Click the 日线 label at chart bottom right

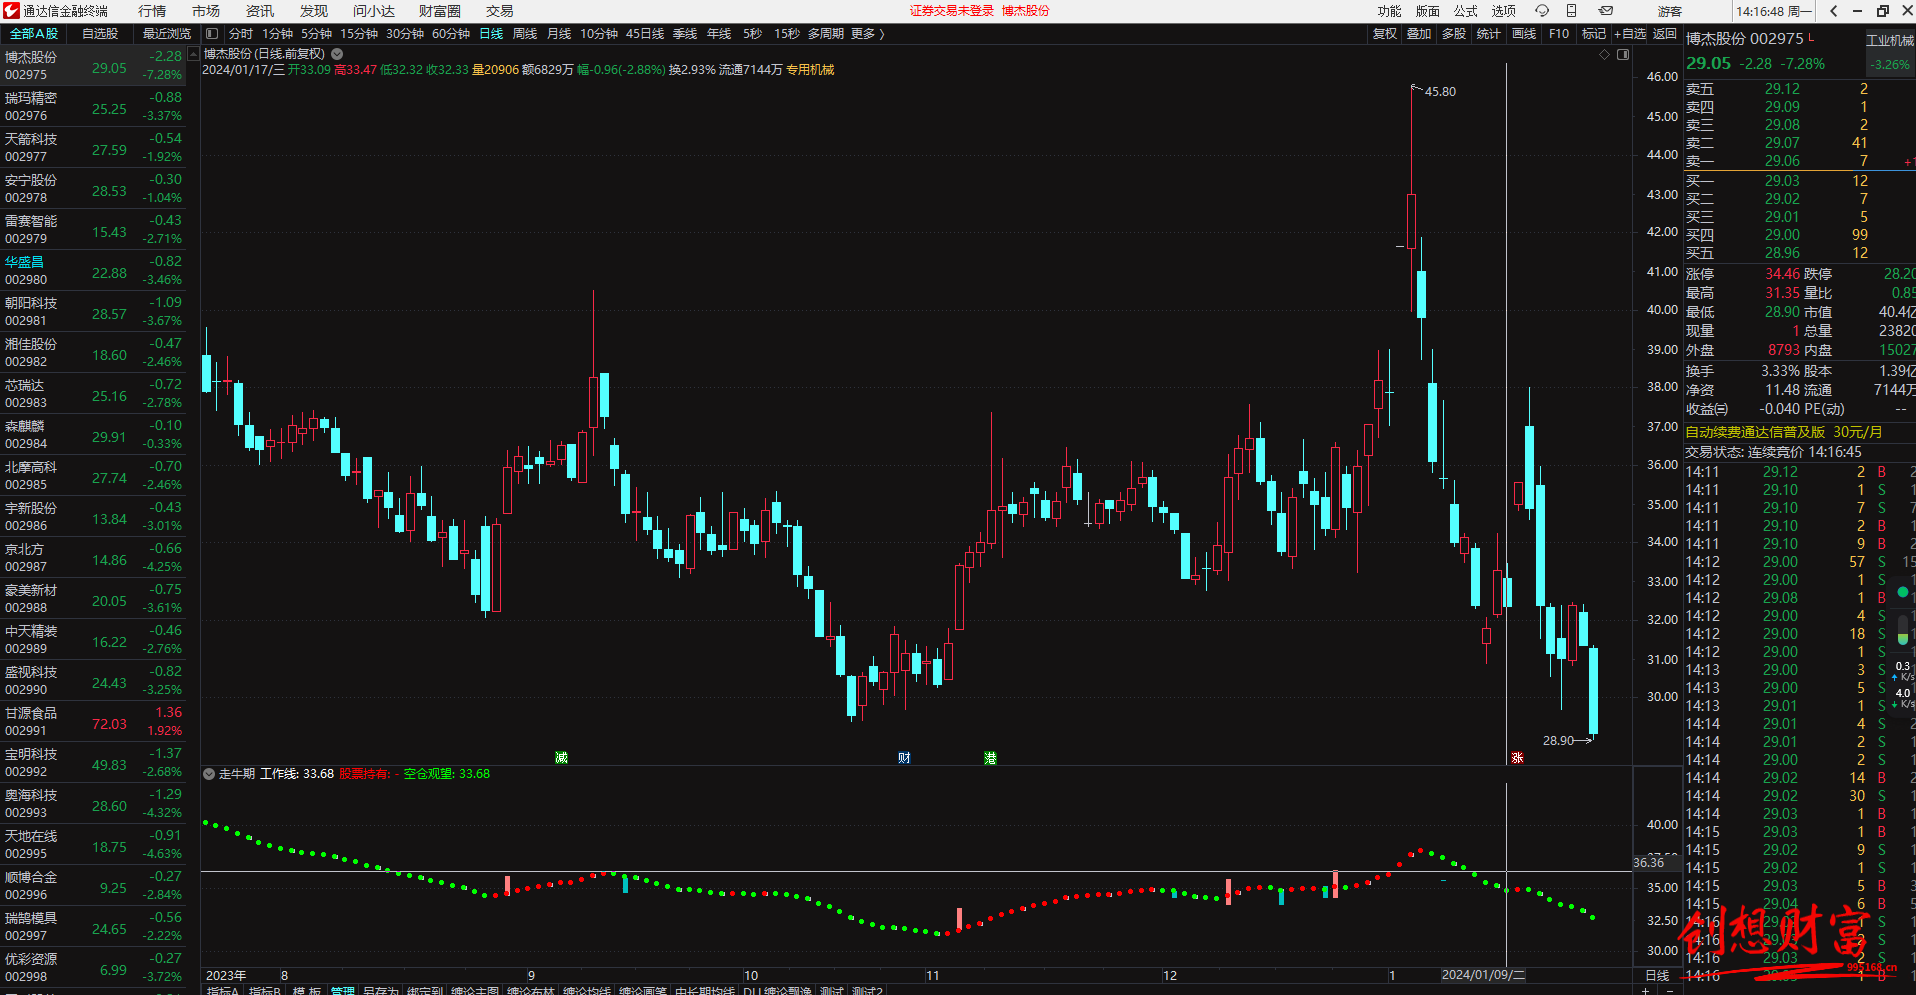tap(1657, 975)
